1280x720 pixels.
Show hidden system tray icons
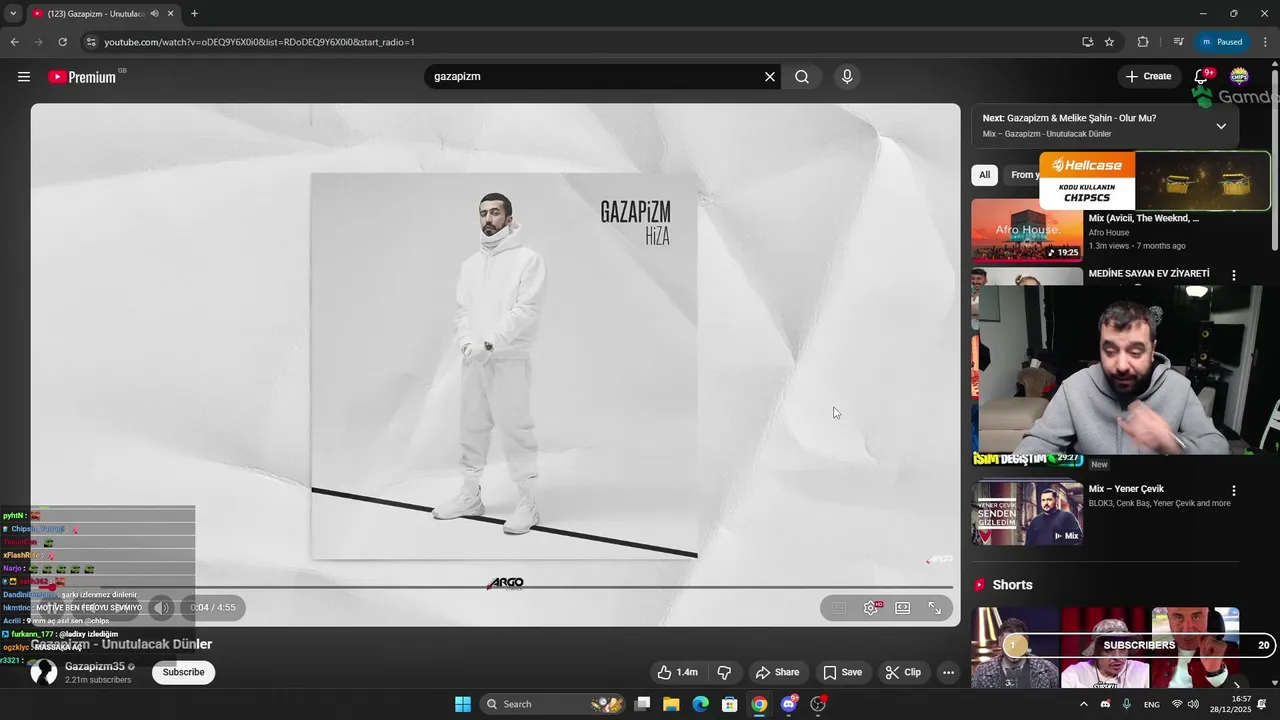tap(1083, 704)
